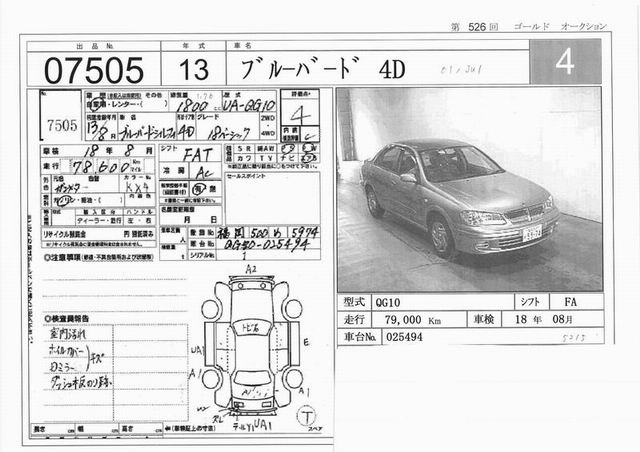This screenshot has height=452, width=640.
Task: Click the ゴールド オークション title
Action: coord(560,27)
